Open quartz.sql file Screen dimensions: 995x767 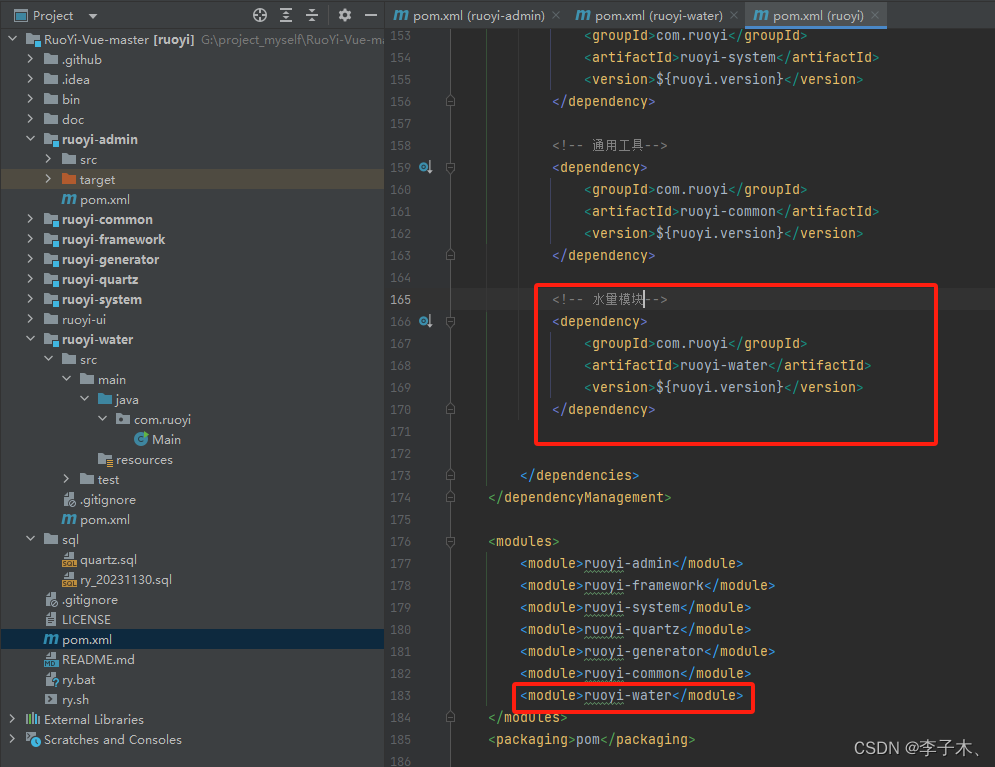[108, 560]
